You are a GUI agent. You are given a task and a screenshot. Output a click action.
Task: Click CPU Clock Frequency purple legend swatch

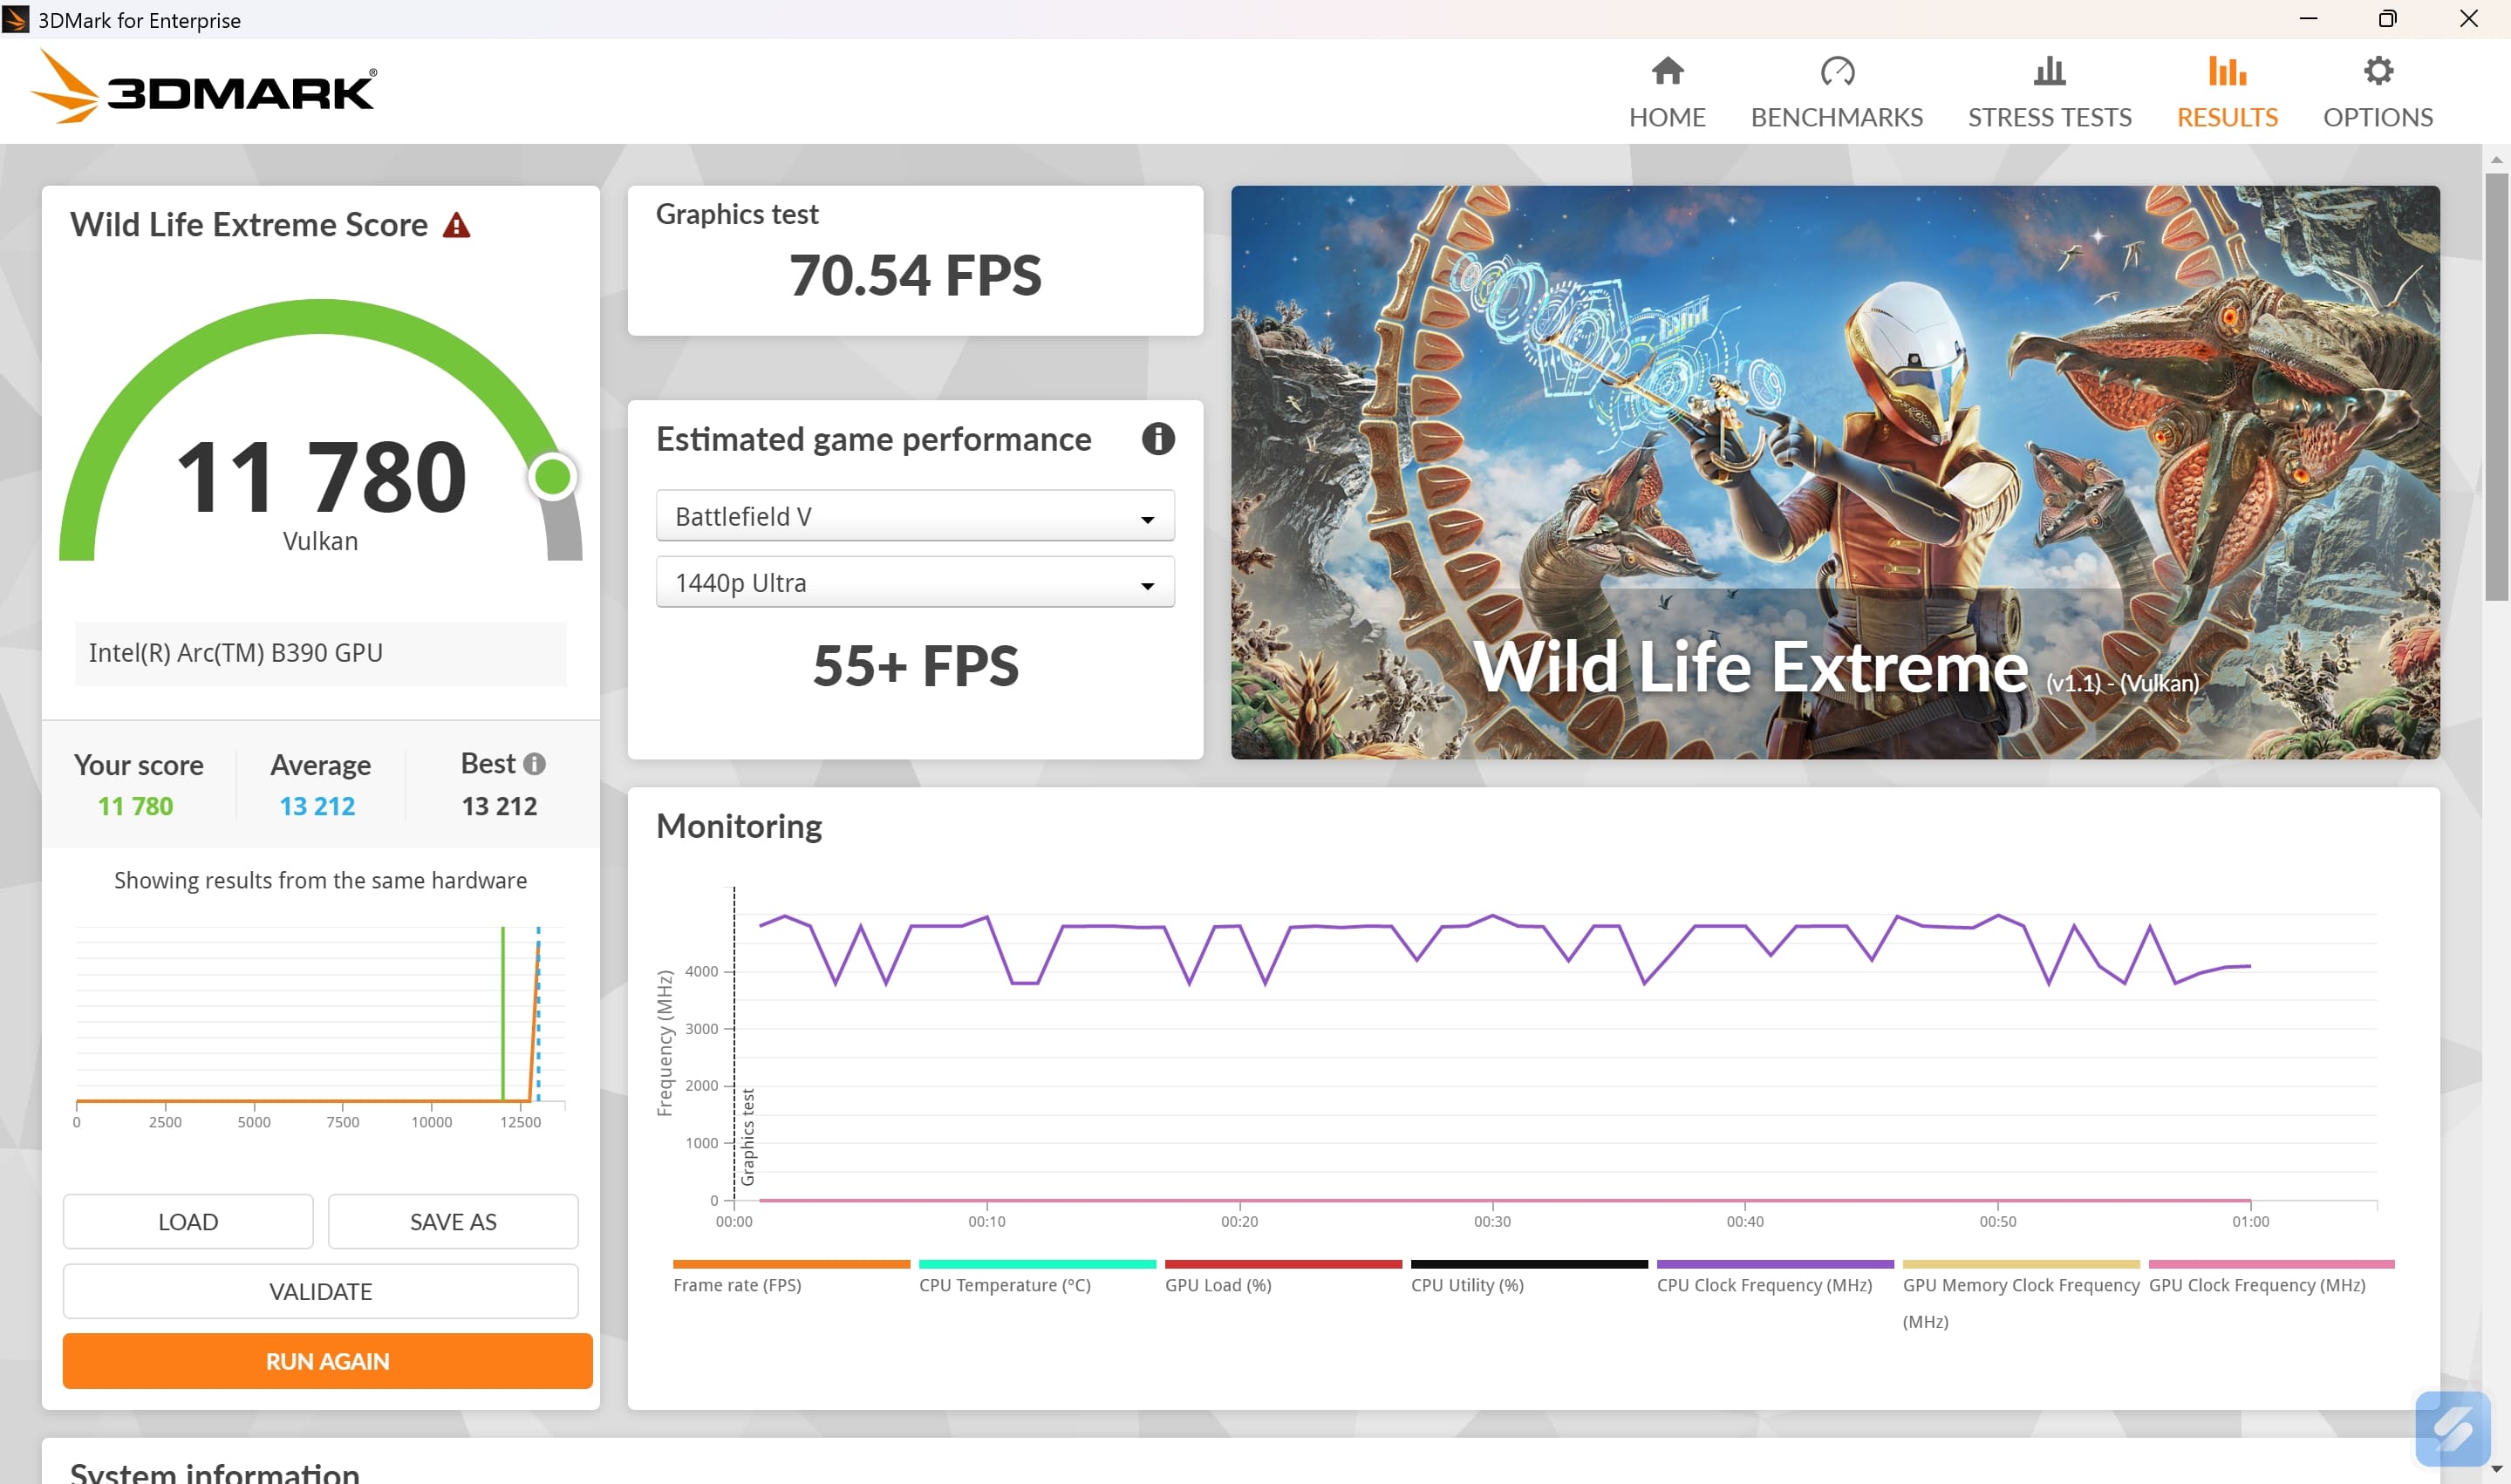[x=1774, y=1264]
